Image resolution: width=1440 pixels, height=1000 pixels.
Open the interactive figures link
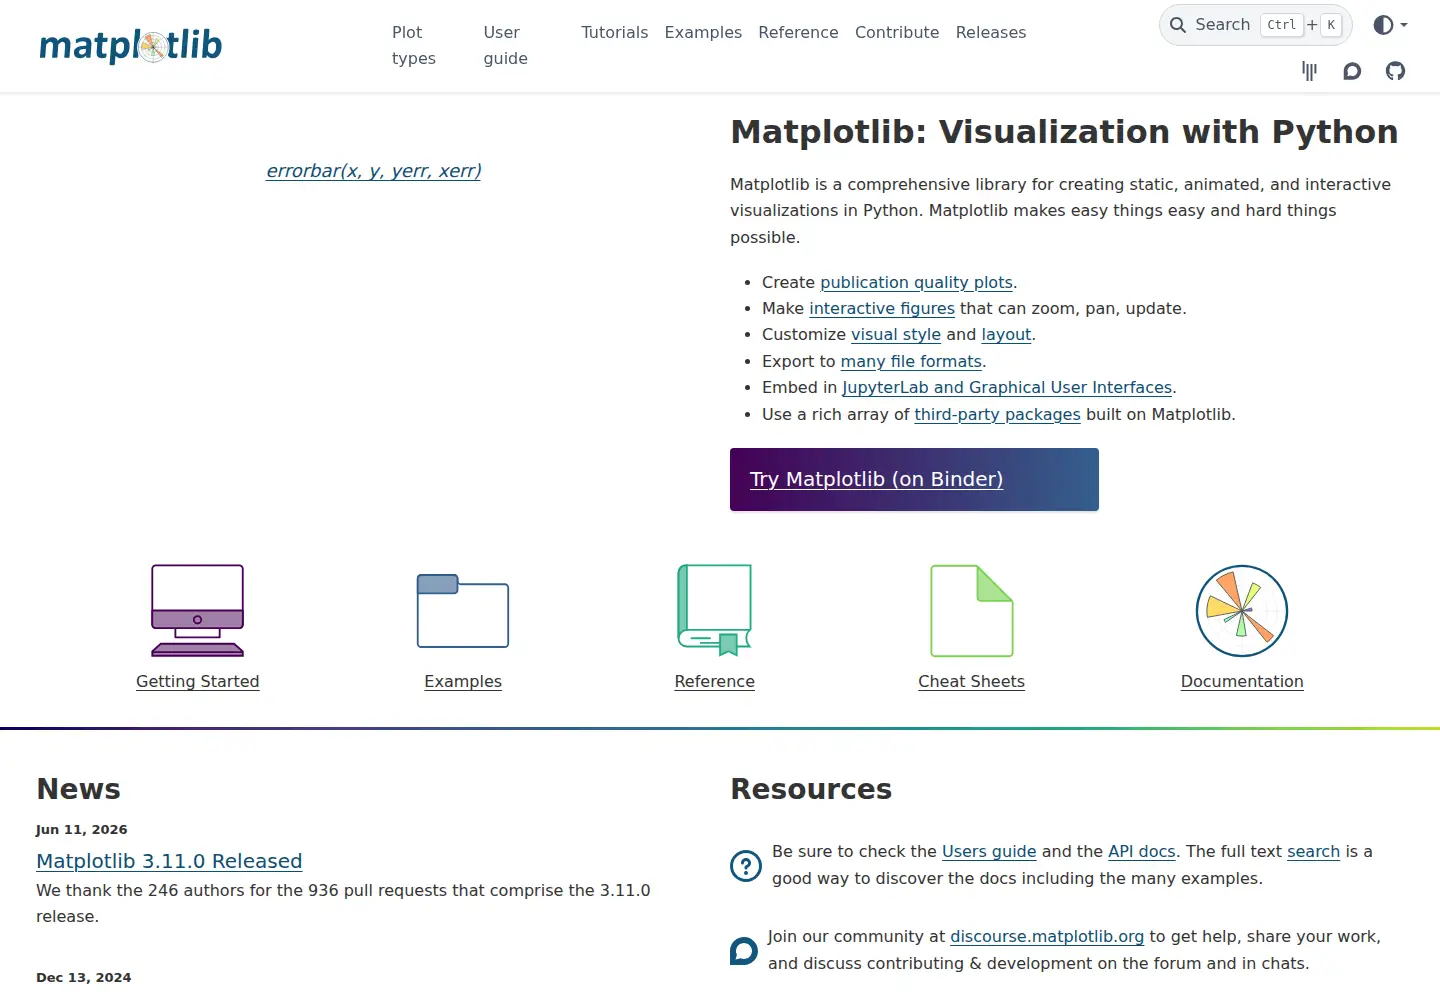pos(882,309)
